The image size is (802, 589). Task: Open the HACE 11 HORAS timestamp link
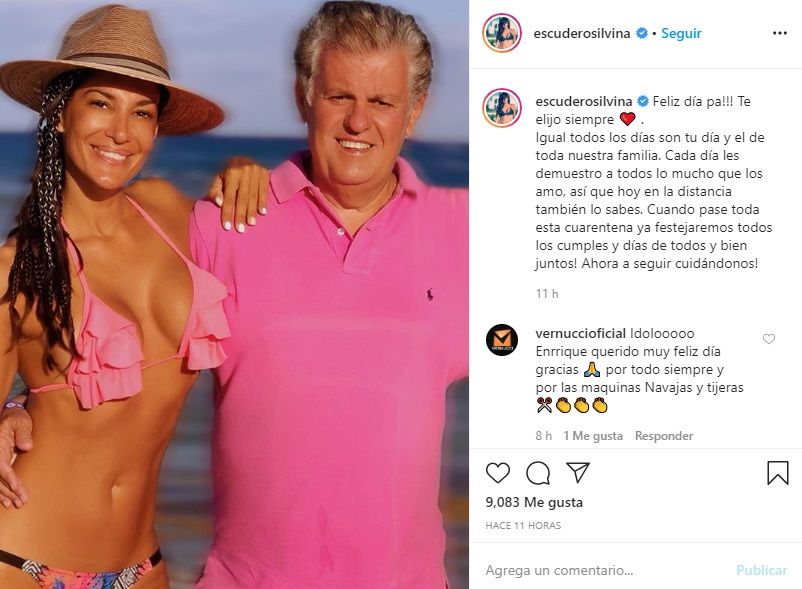point(523,525)
